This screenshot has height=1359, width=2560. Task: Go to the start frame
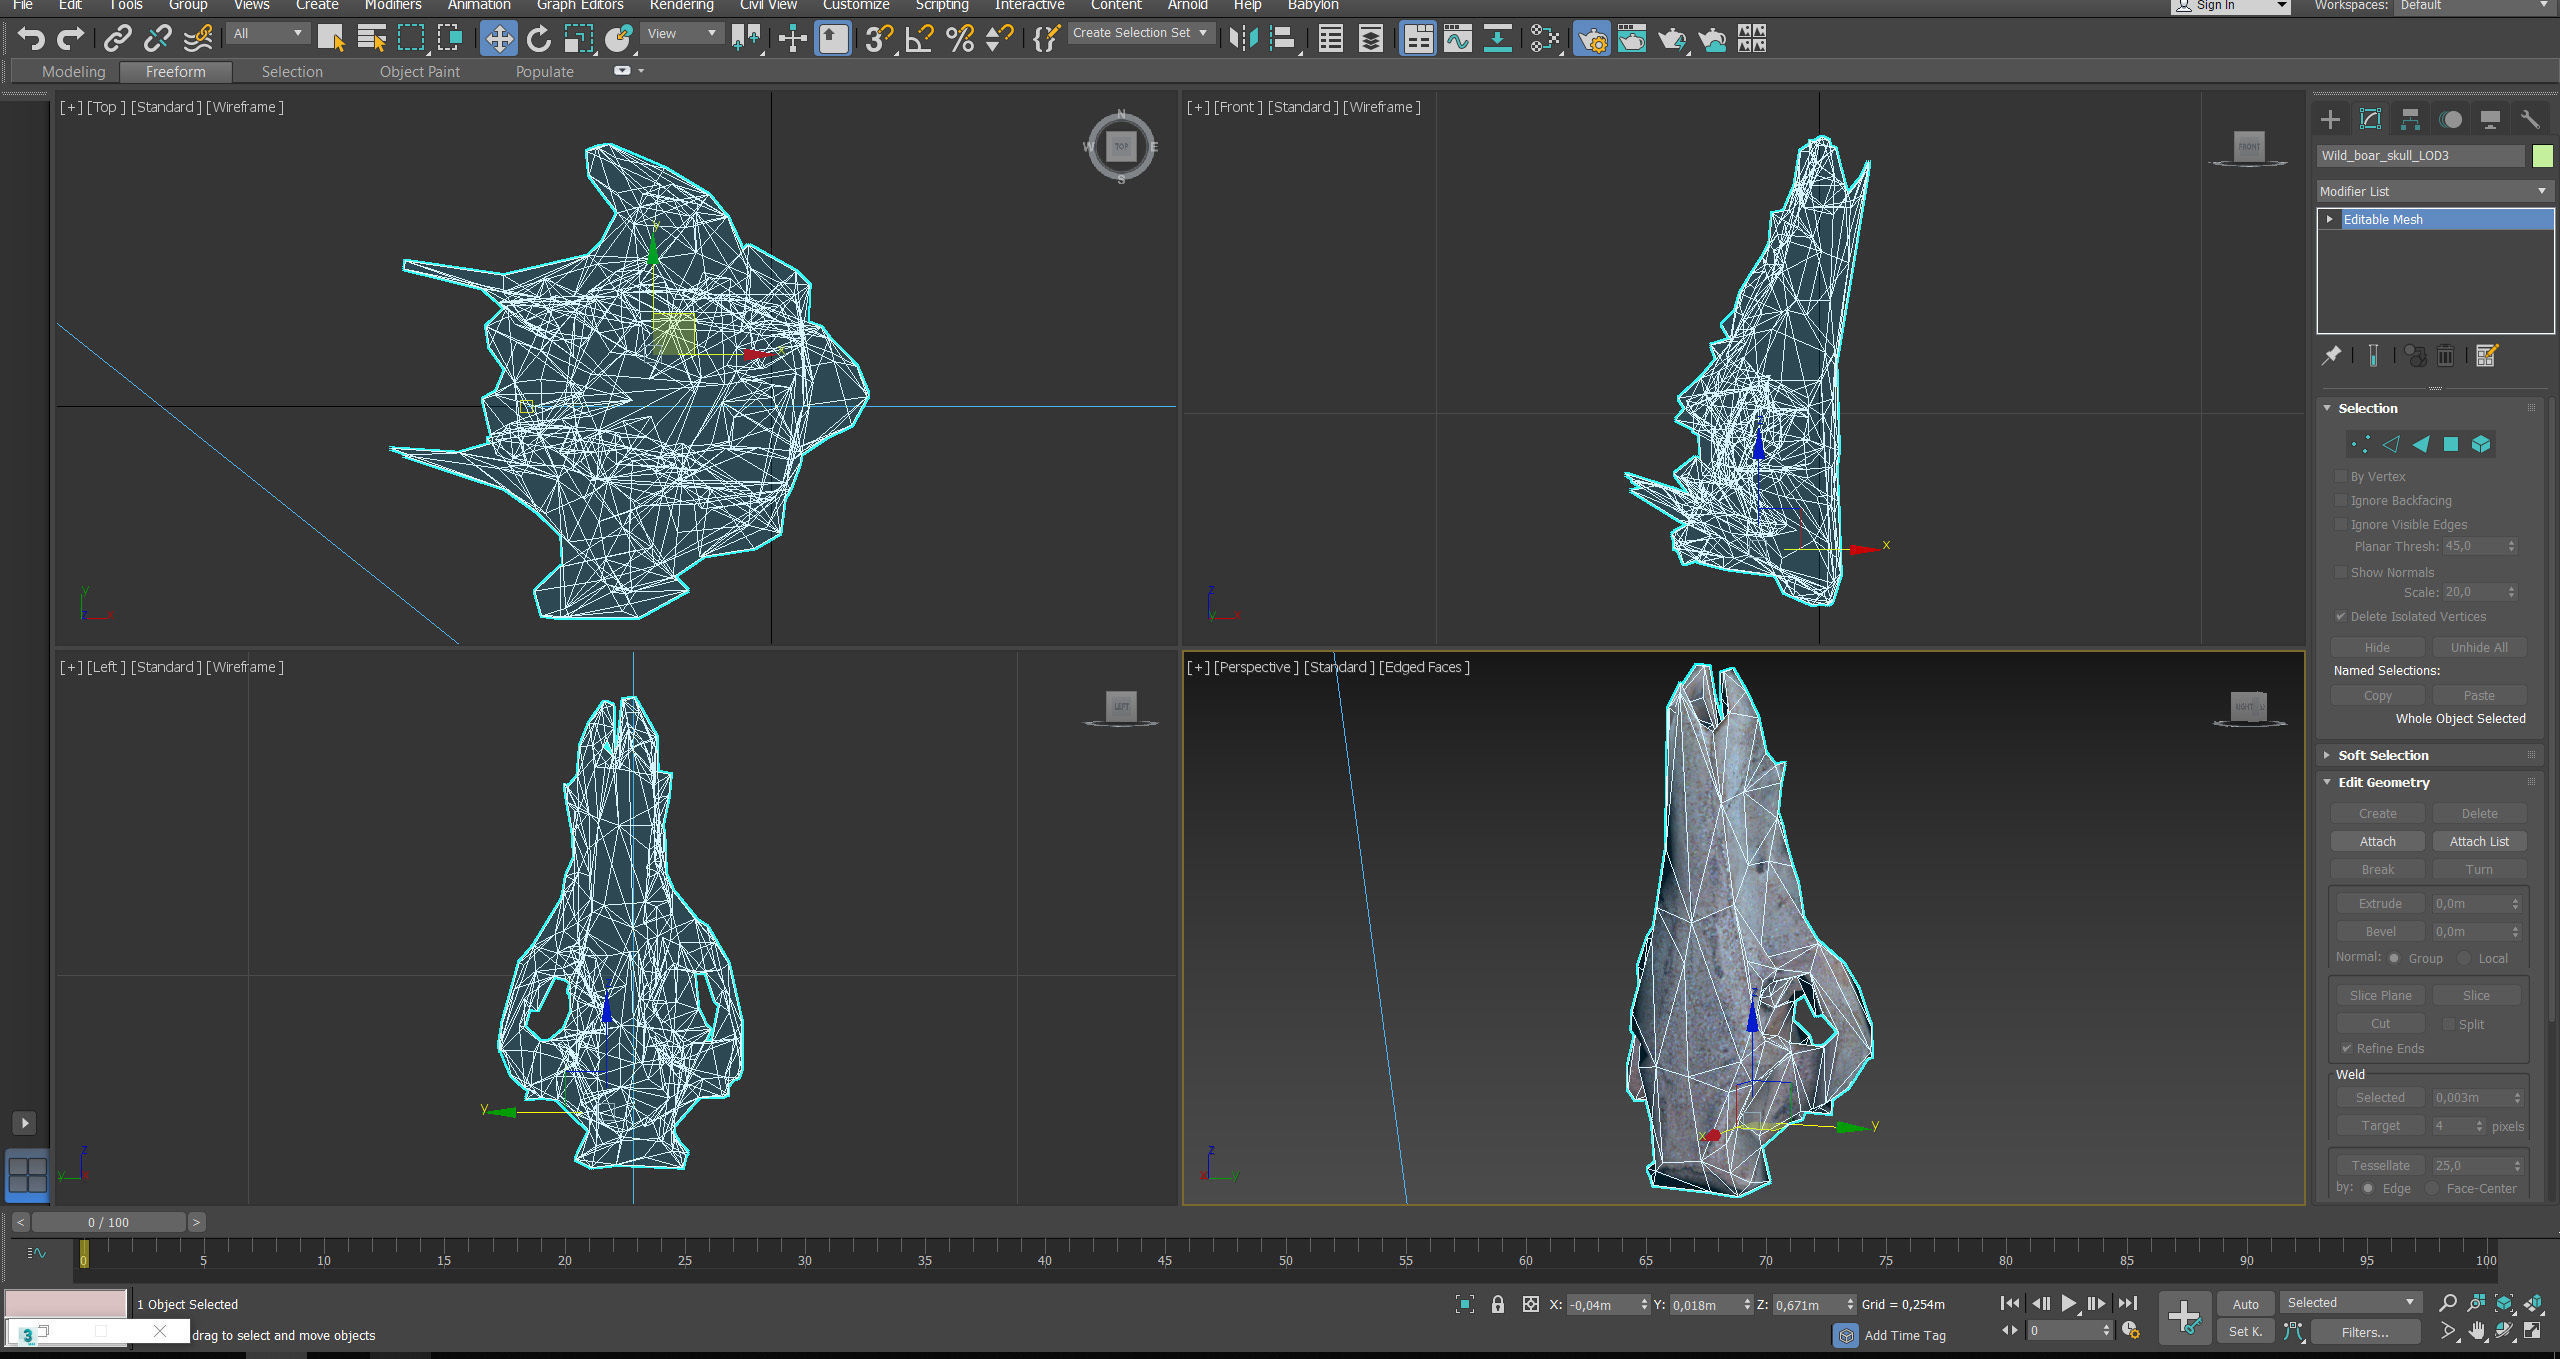(2009, 1303)
